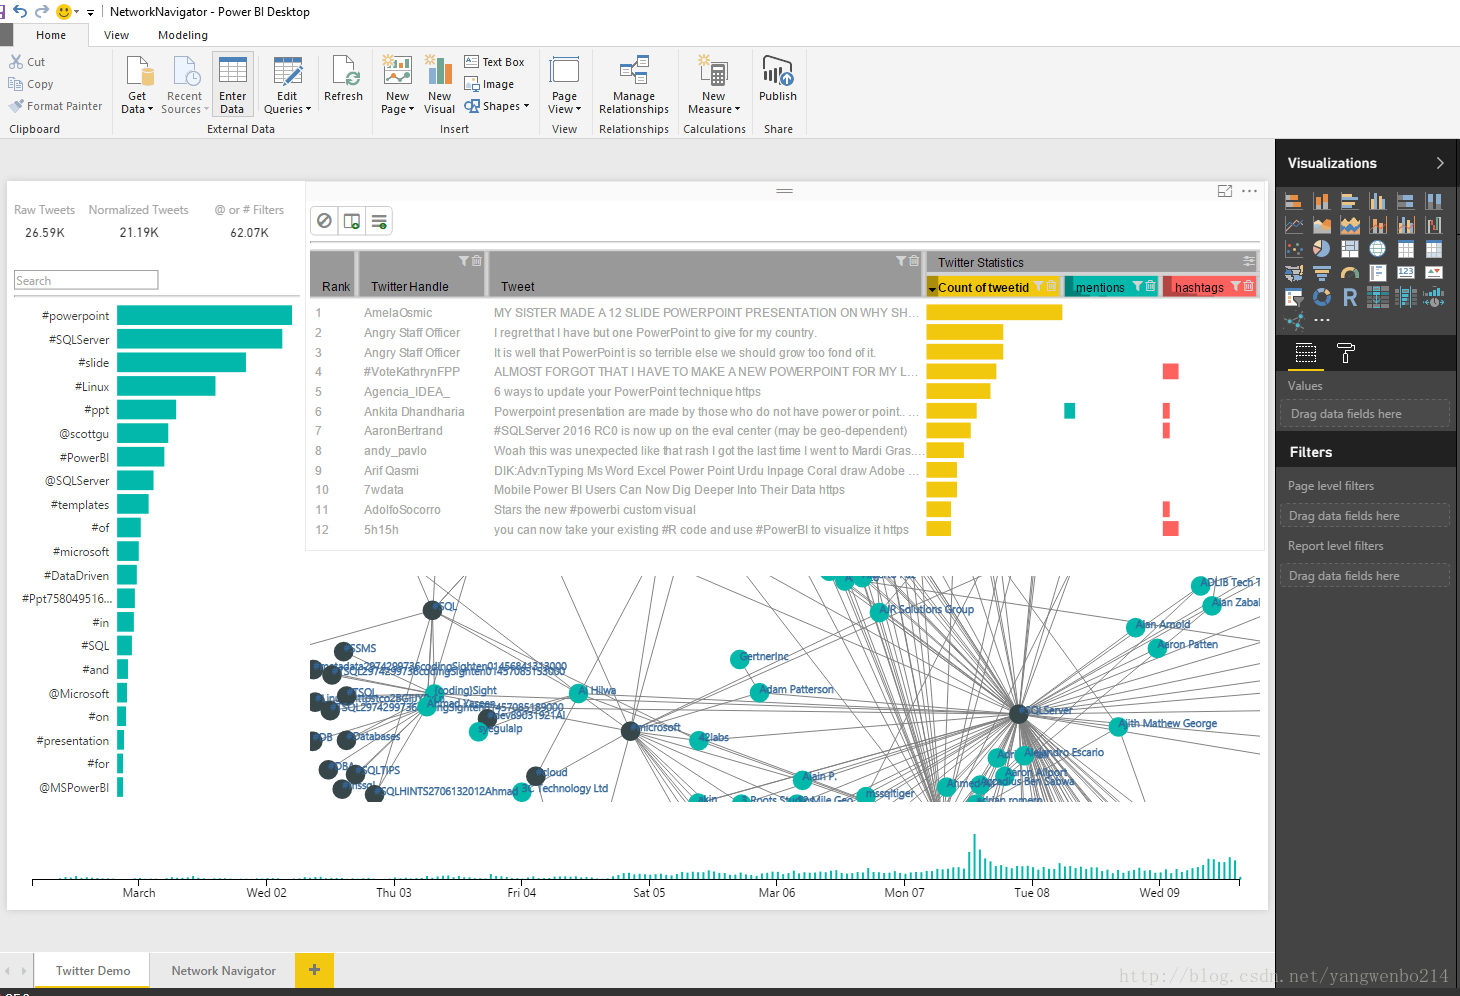The height and width of the screenshot is (996, 1460).
Task: Select the scatter chart visualization
Action: pyautogui.click(x=1294, y=249)
